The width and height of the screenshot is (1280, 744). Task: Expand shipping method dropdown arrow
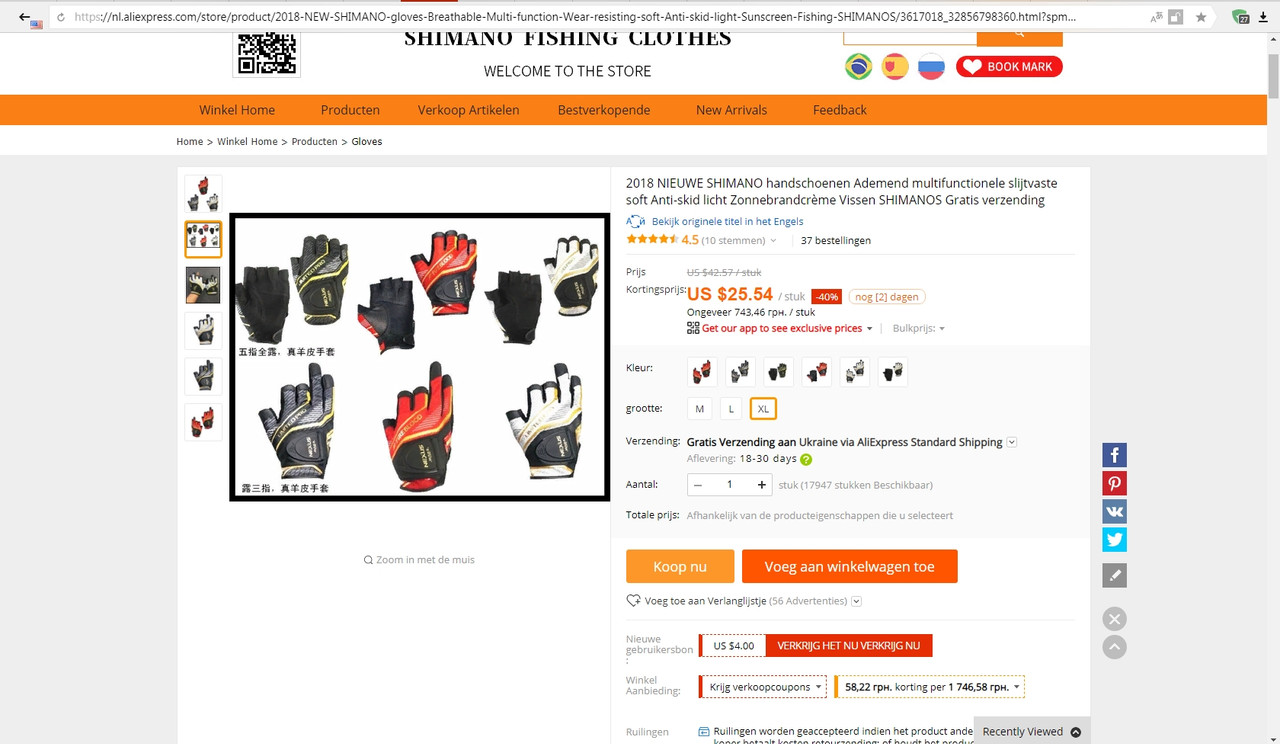1012,442
